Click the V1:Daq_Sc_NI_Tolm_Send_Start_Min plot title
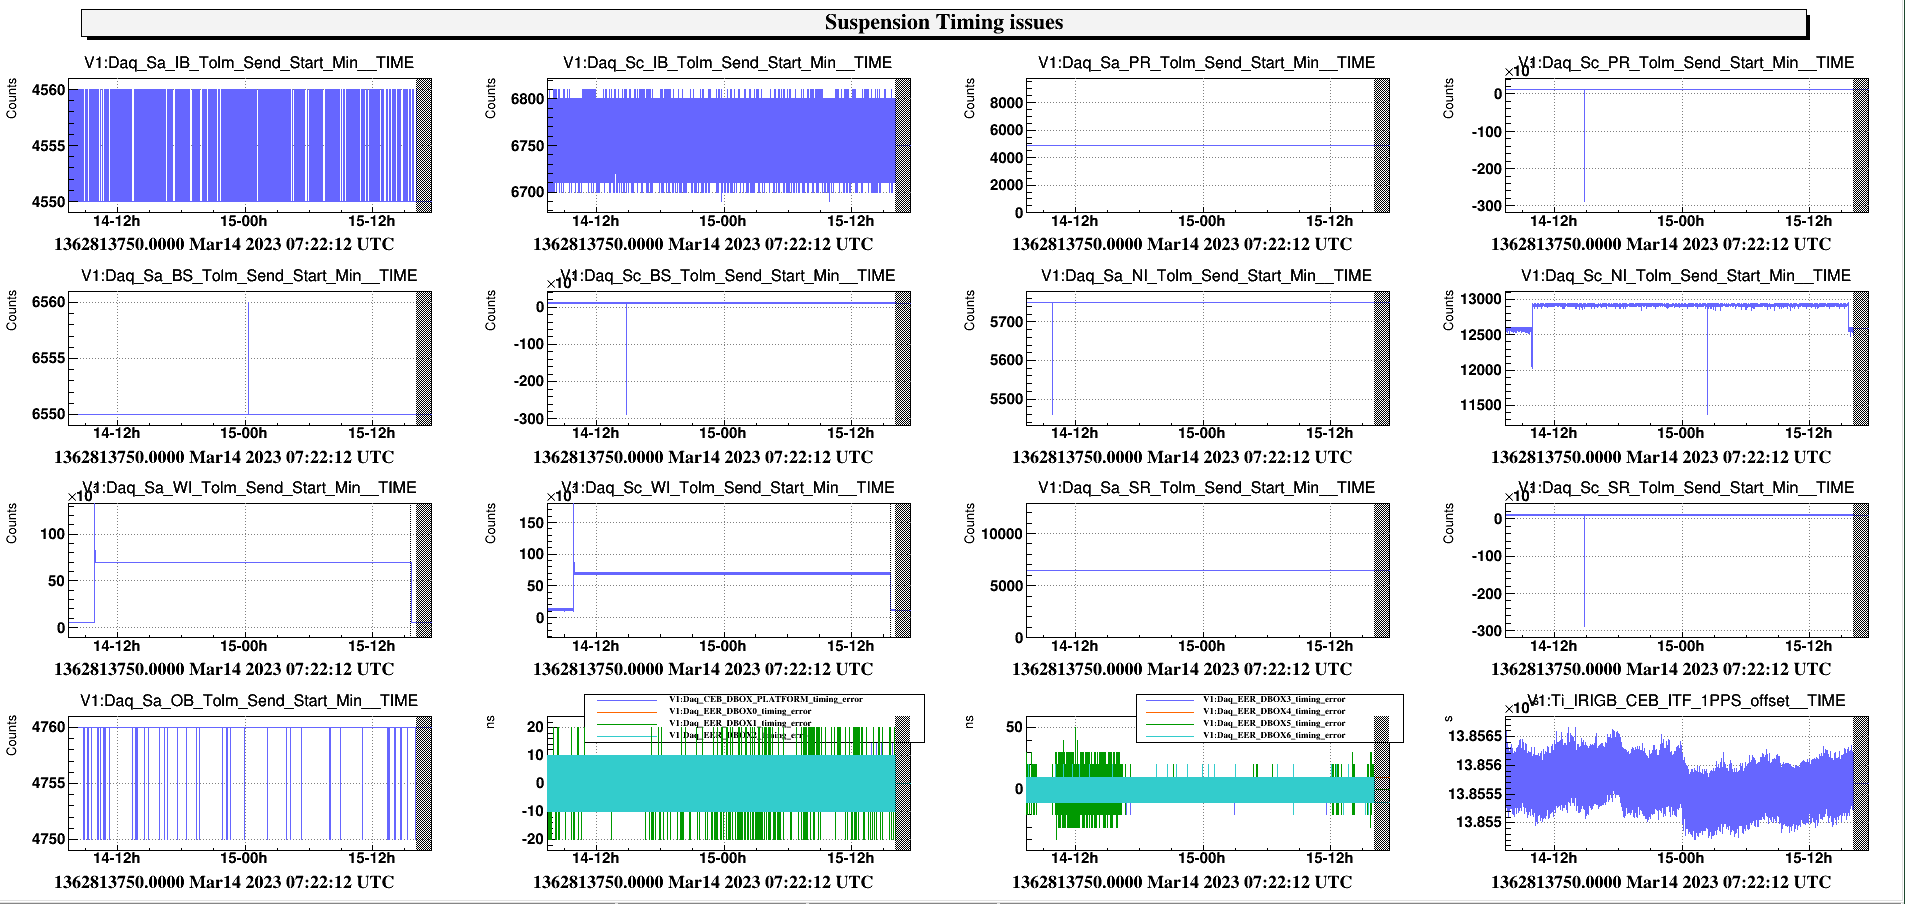 (1685, 275)
